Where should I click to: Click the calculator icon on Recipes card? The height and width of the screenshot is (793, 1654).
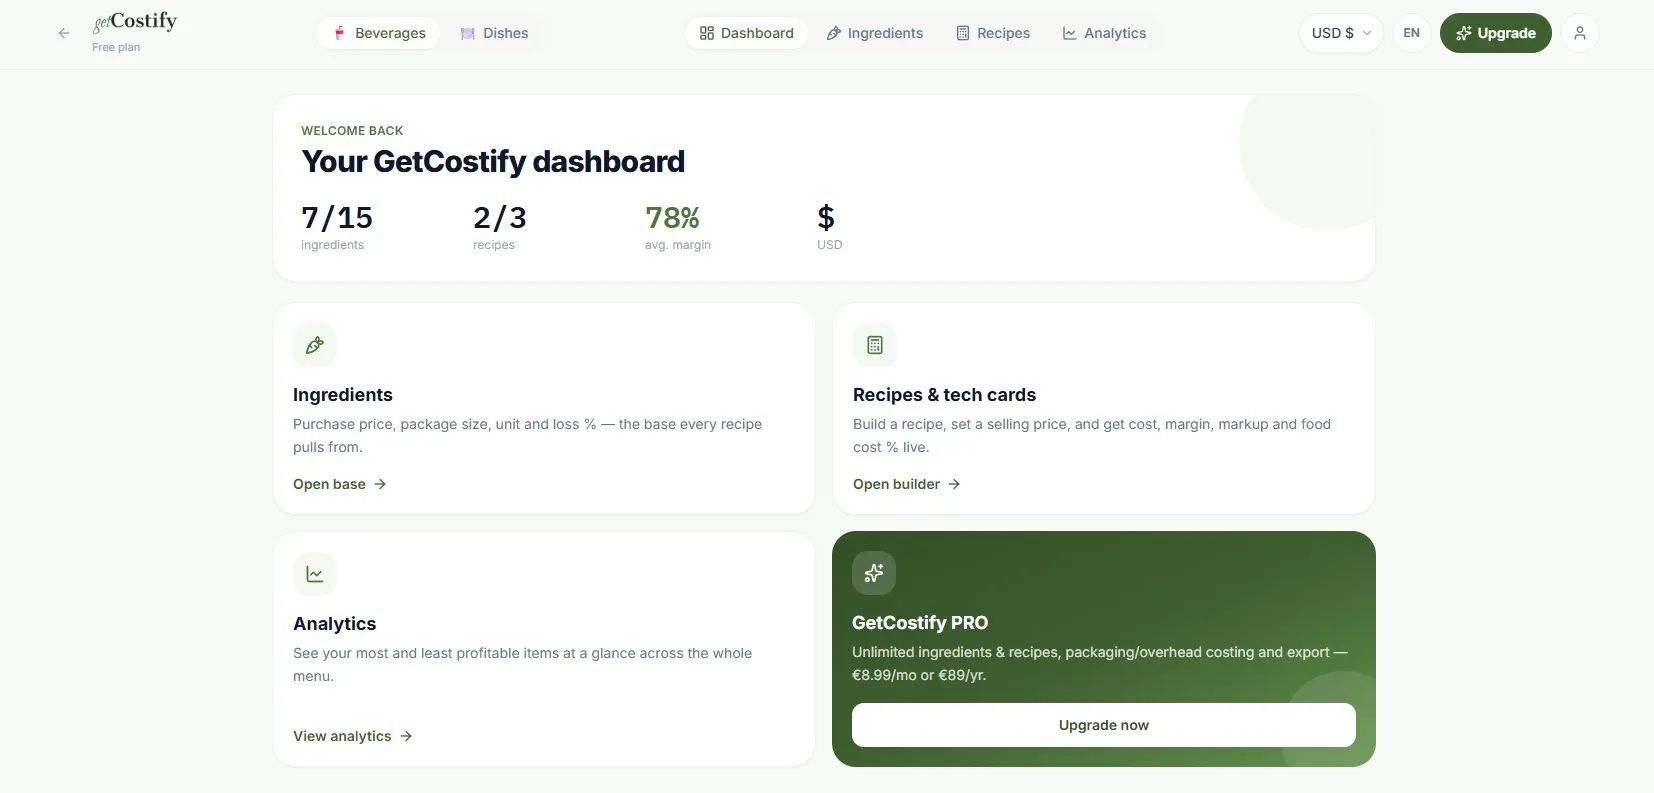(875, 345)
